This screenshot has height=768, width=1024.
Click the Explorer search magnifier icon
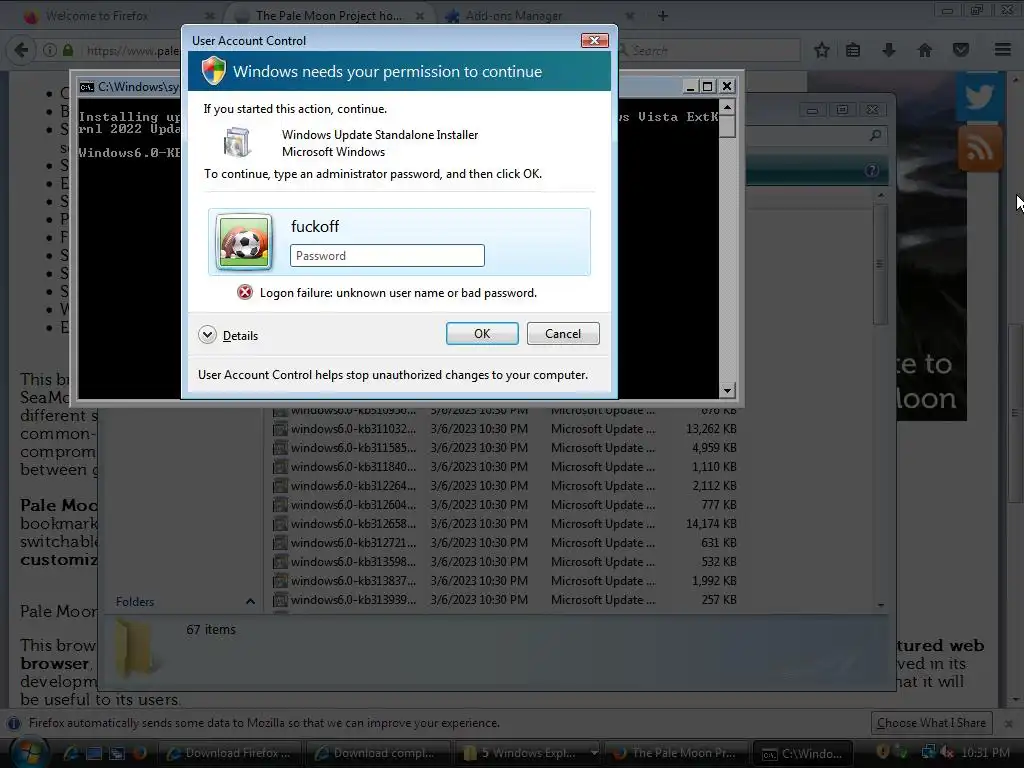(875, 135)
